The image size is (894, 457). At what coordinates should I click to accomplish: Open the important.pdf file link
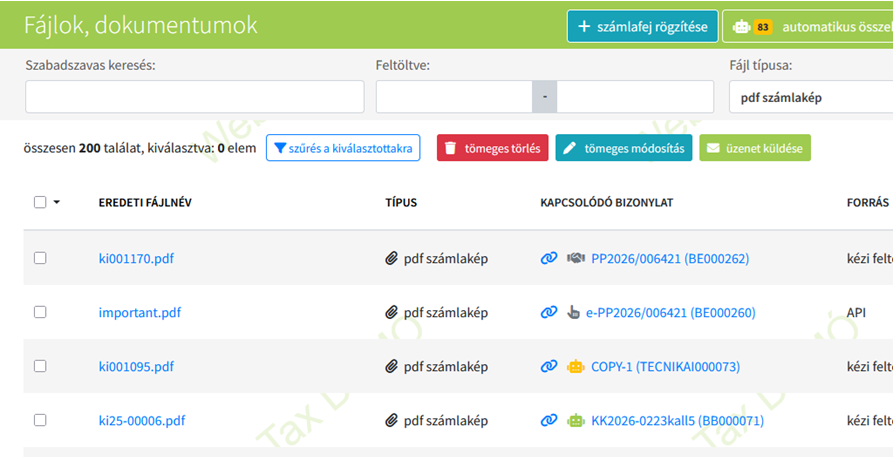140,312
